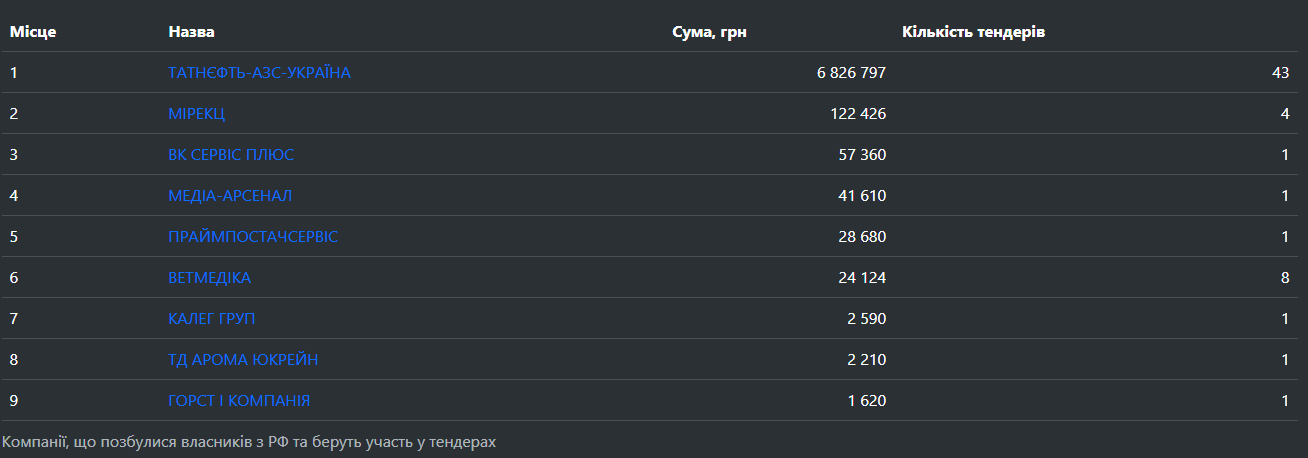Viewport: 1308px width, 458px height.
Task: Click the sum value 57 360
Action: (x=862, y=155)
